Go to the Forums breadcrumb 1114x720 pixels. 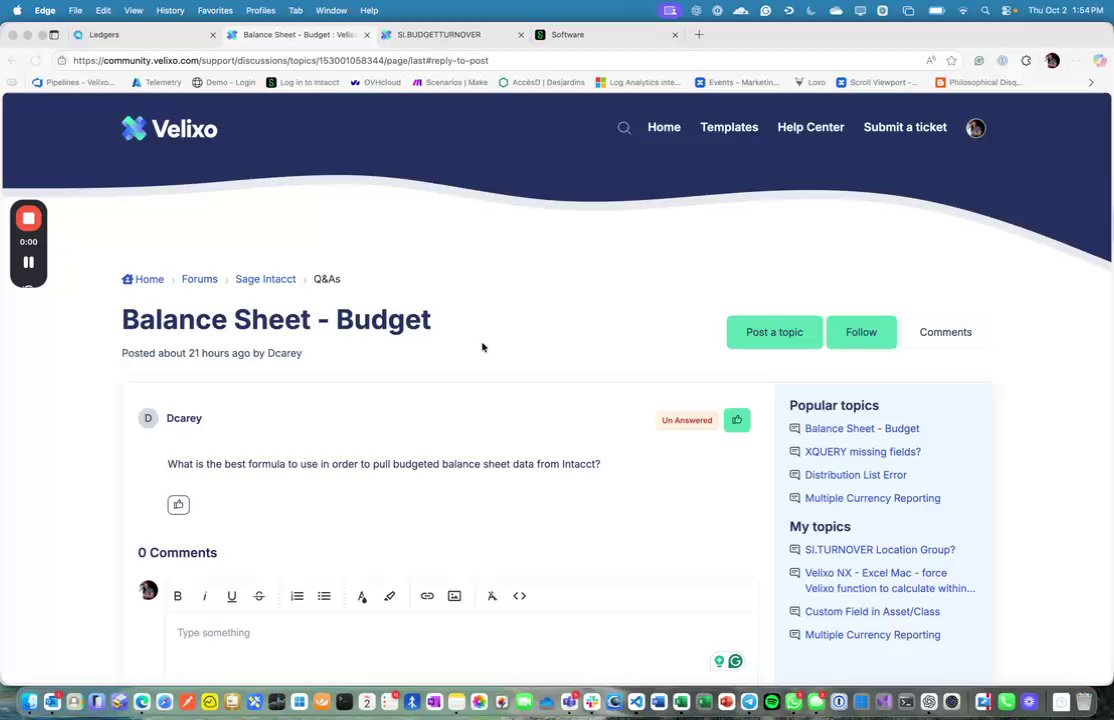click(x=200, y=279)
